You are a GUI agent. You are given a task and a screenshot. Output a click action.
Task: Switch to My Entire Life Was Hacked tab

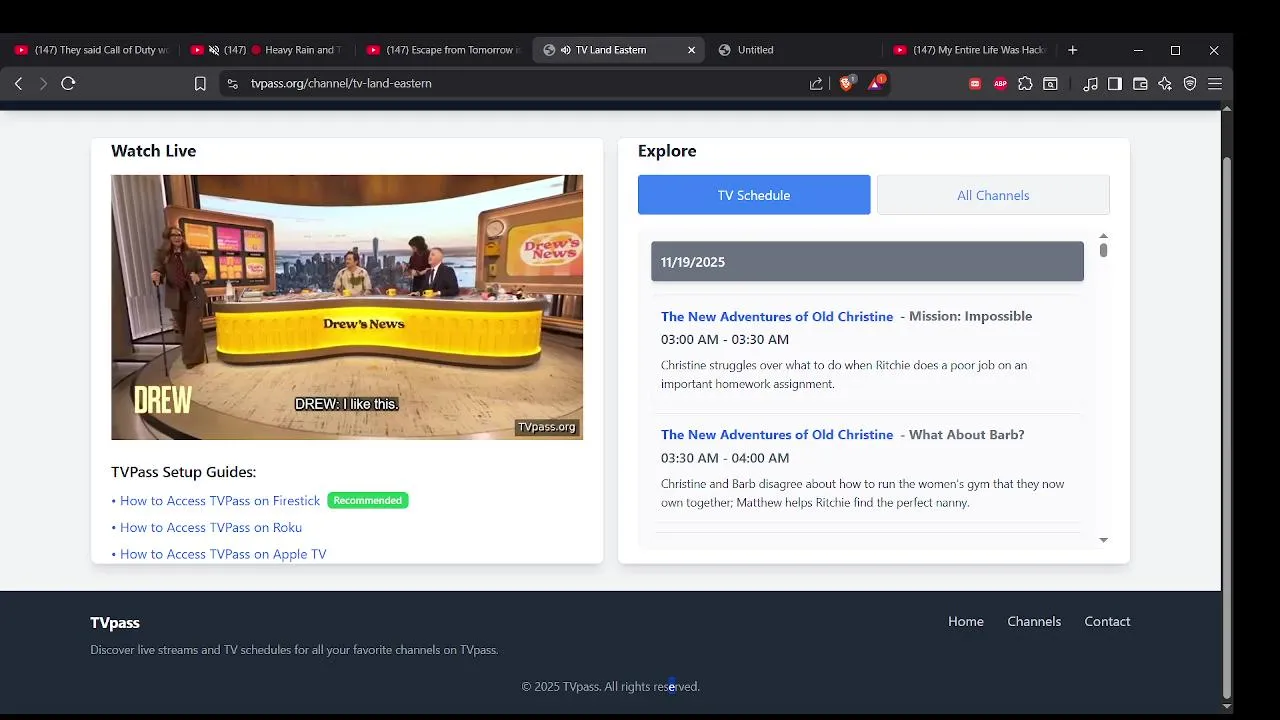point(970,50)
